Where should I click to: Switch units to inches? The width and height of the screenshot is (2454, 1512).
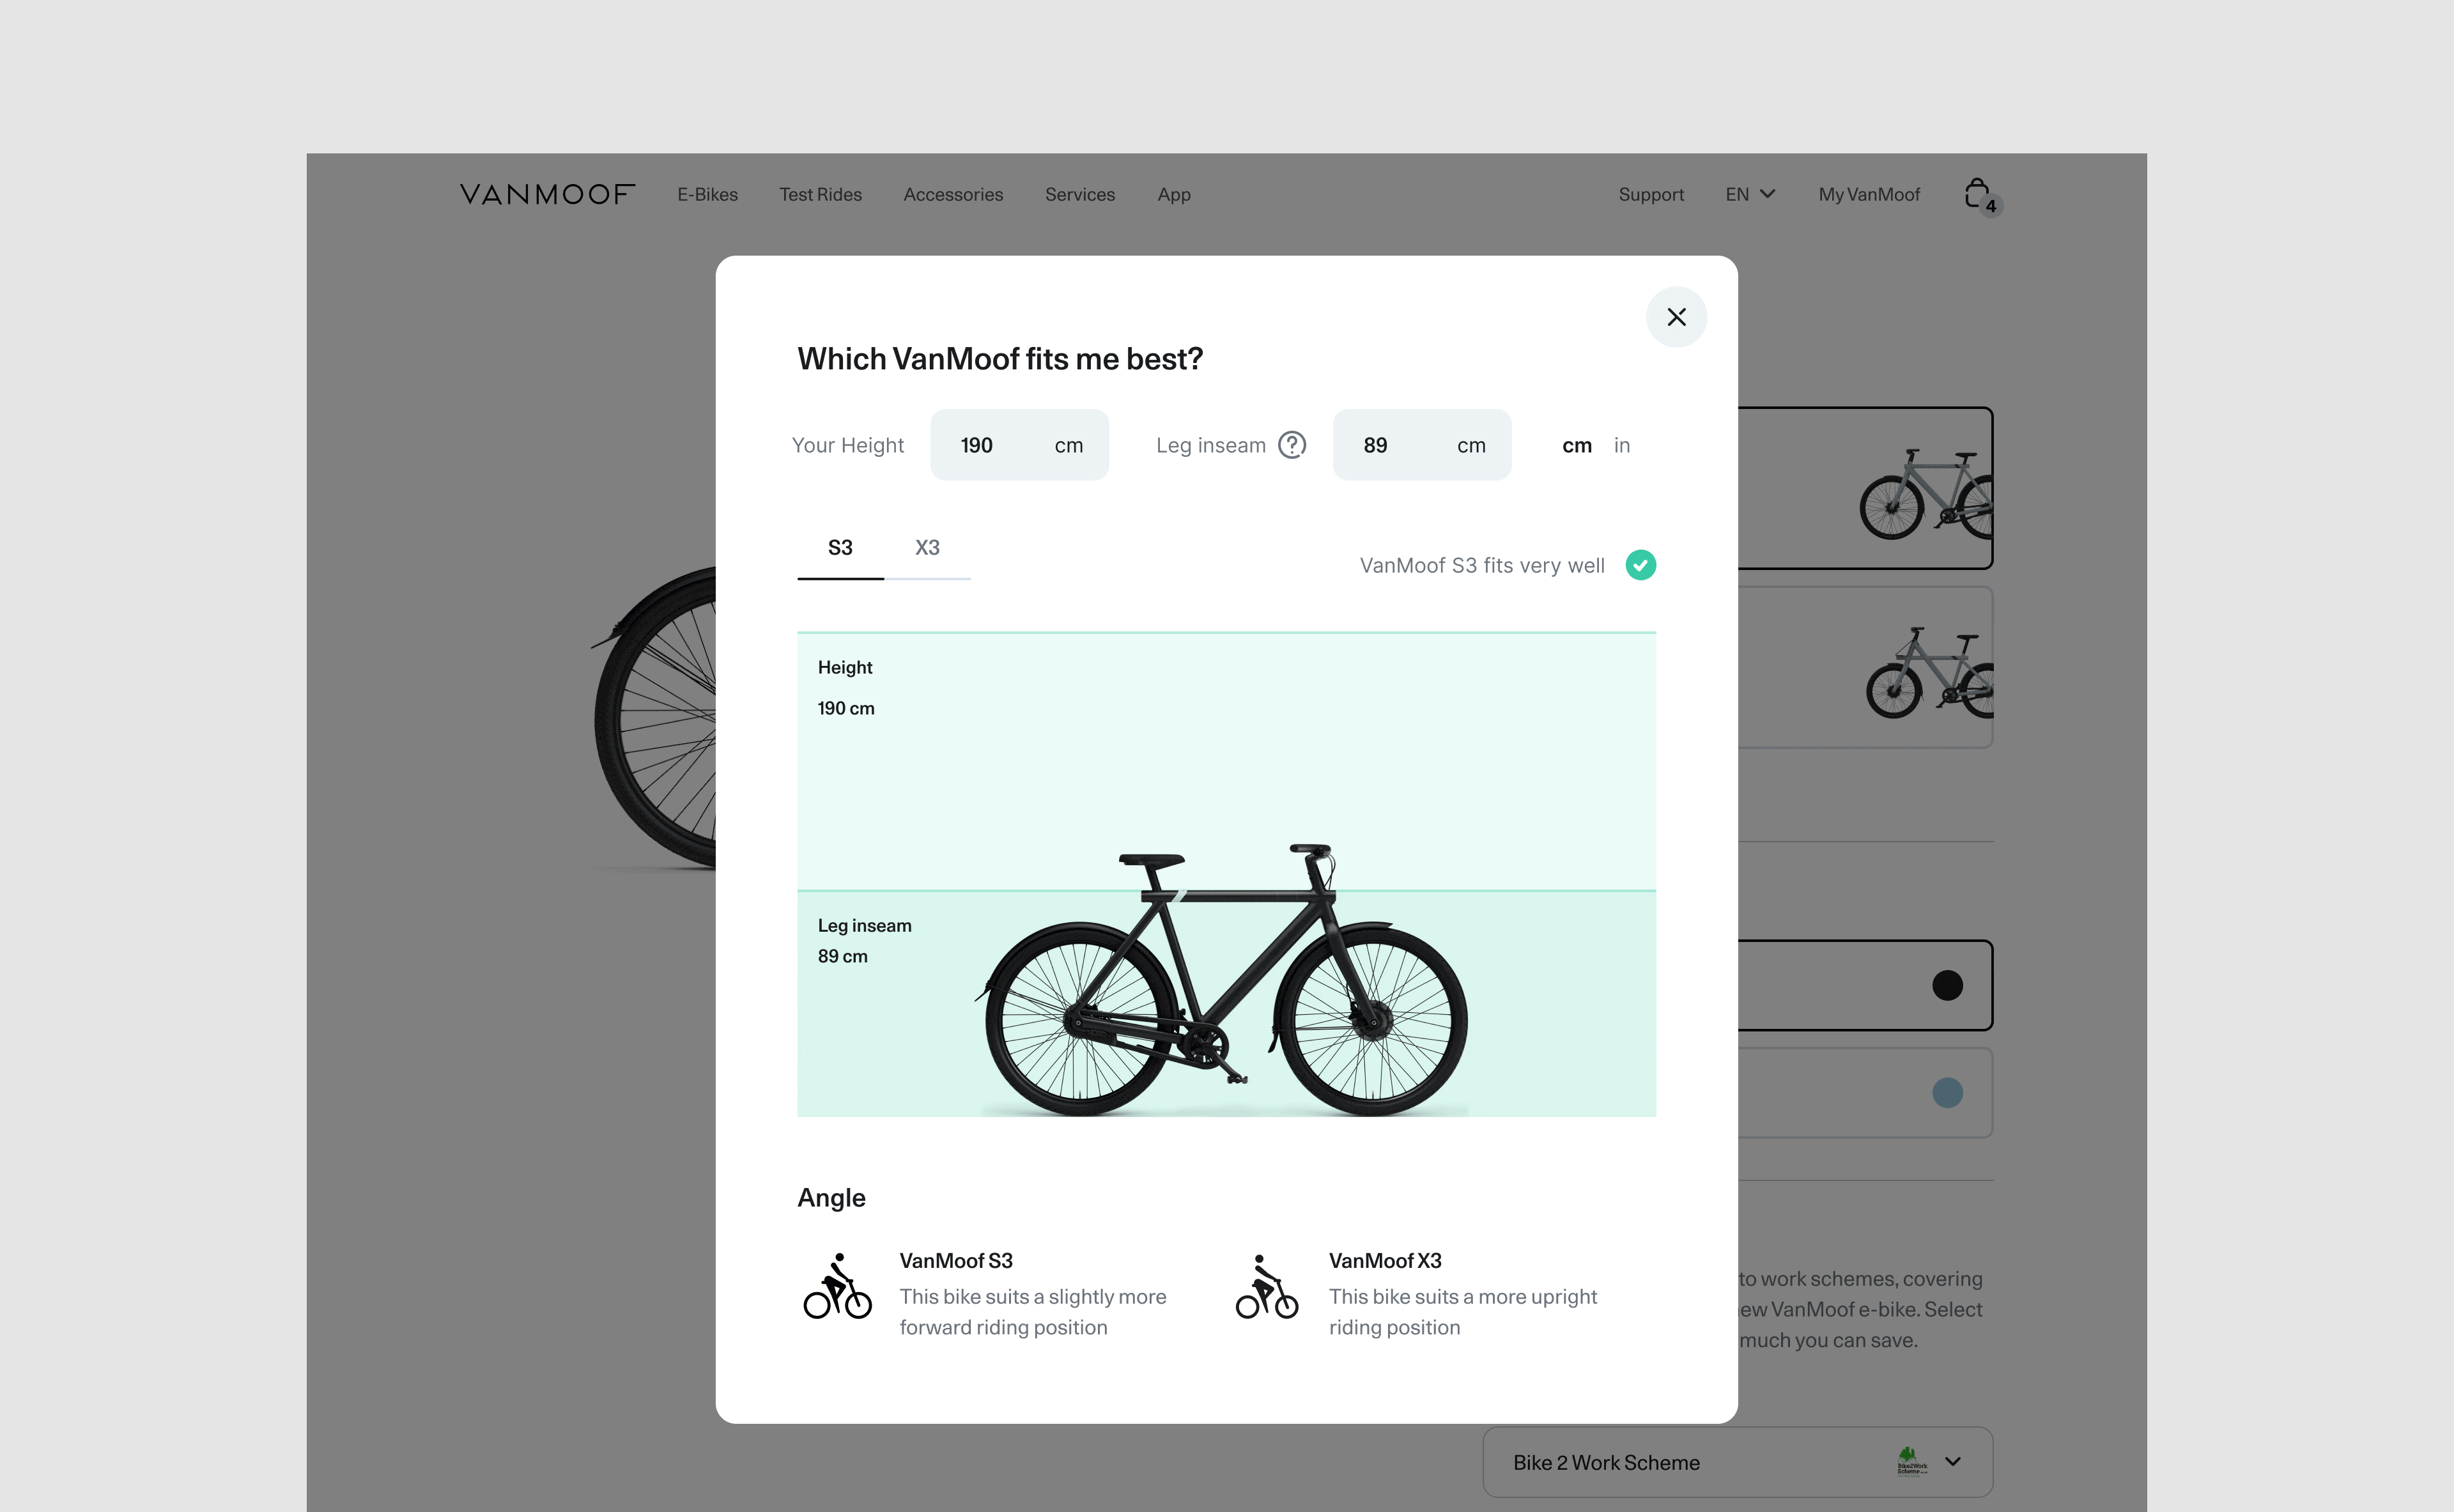pyautogui.click(x=1621, y=446)
